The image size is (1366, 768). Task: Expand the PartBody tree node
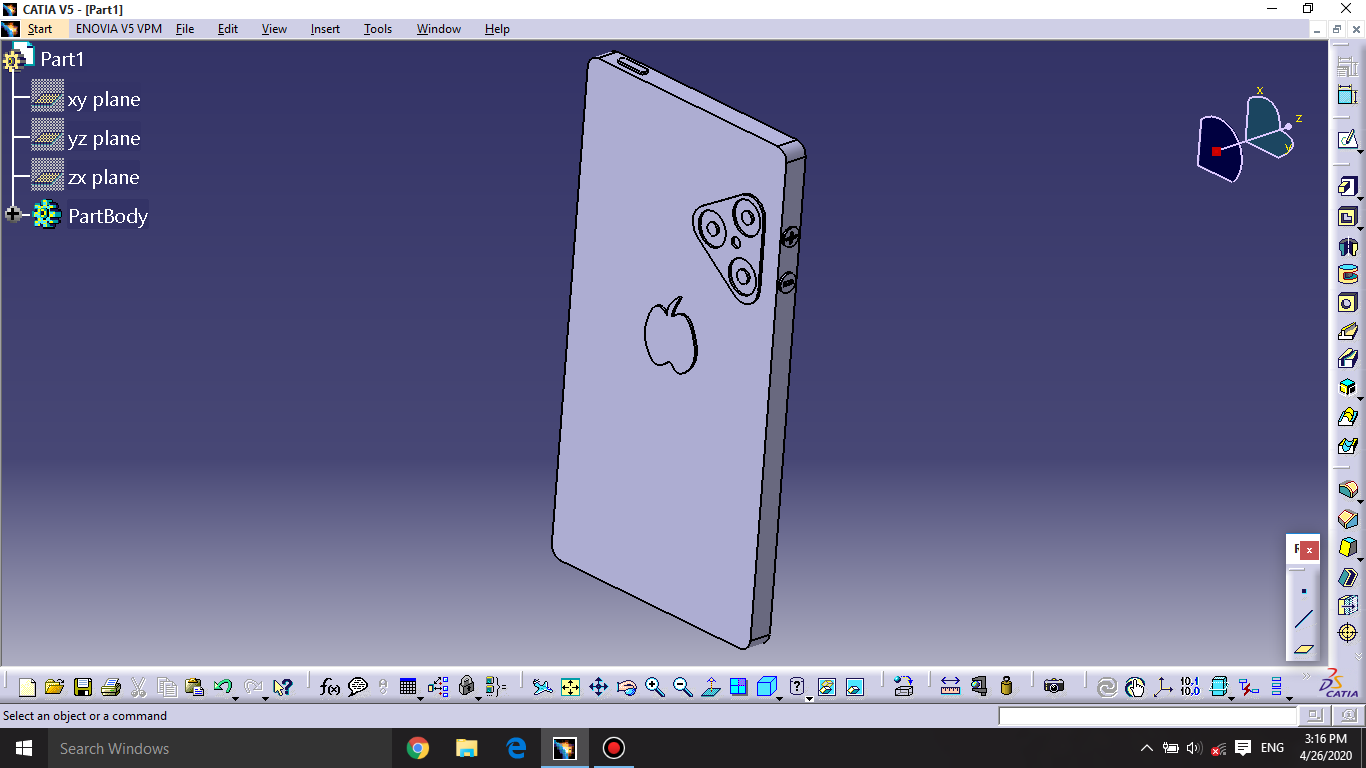[13, 214]
